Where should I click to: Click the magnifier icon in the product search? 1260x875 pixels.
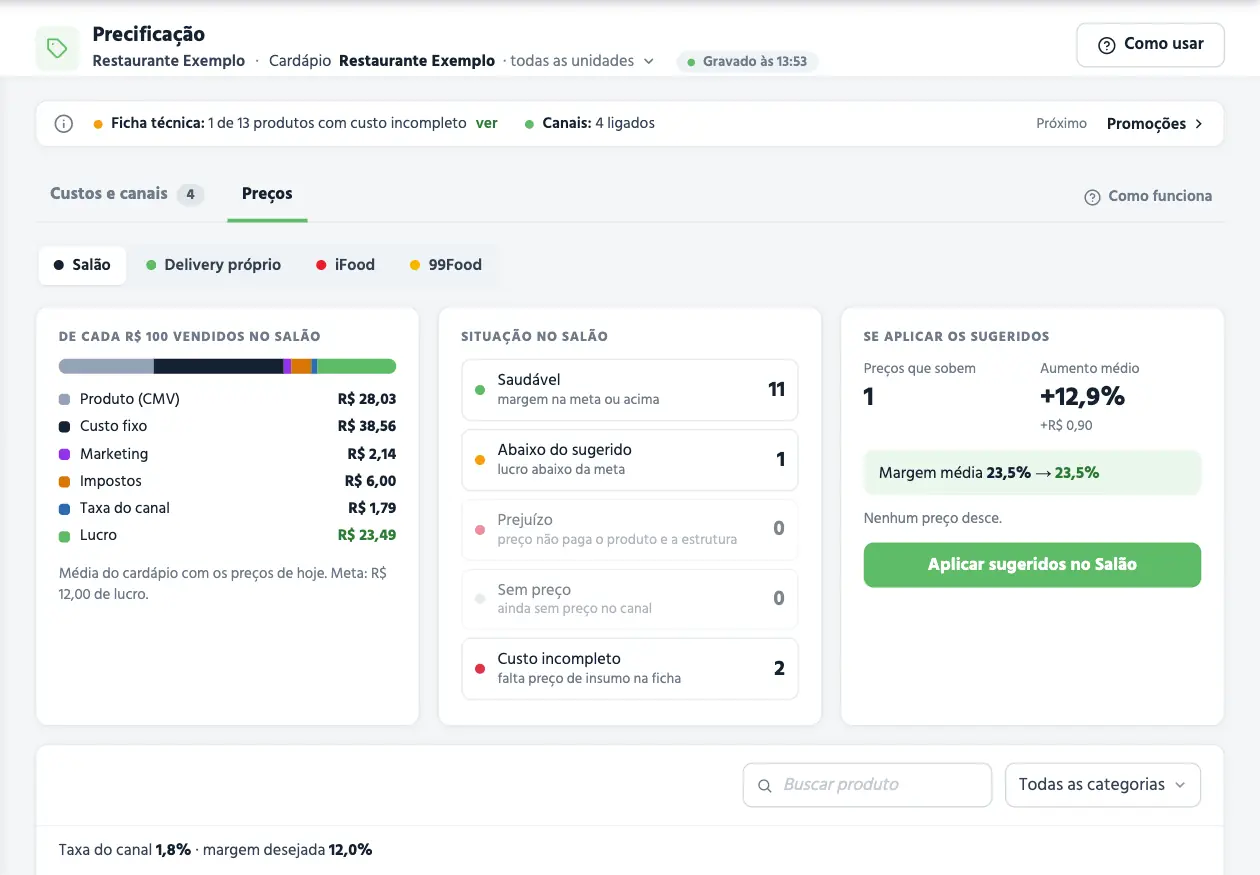(x=765, y=786)
